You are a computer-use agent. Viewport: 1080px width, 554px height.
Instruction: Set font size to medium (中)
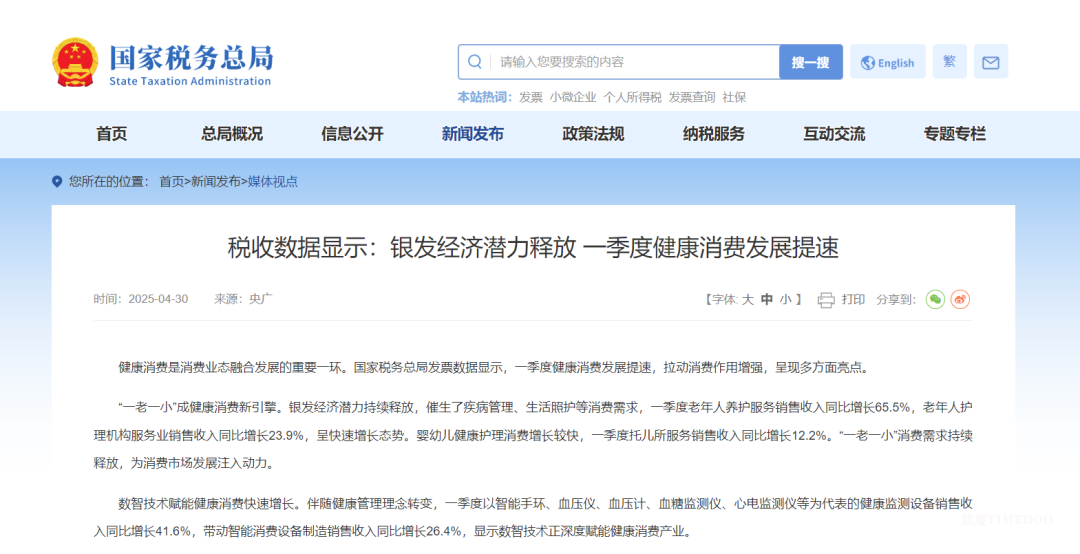[766, 300]
